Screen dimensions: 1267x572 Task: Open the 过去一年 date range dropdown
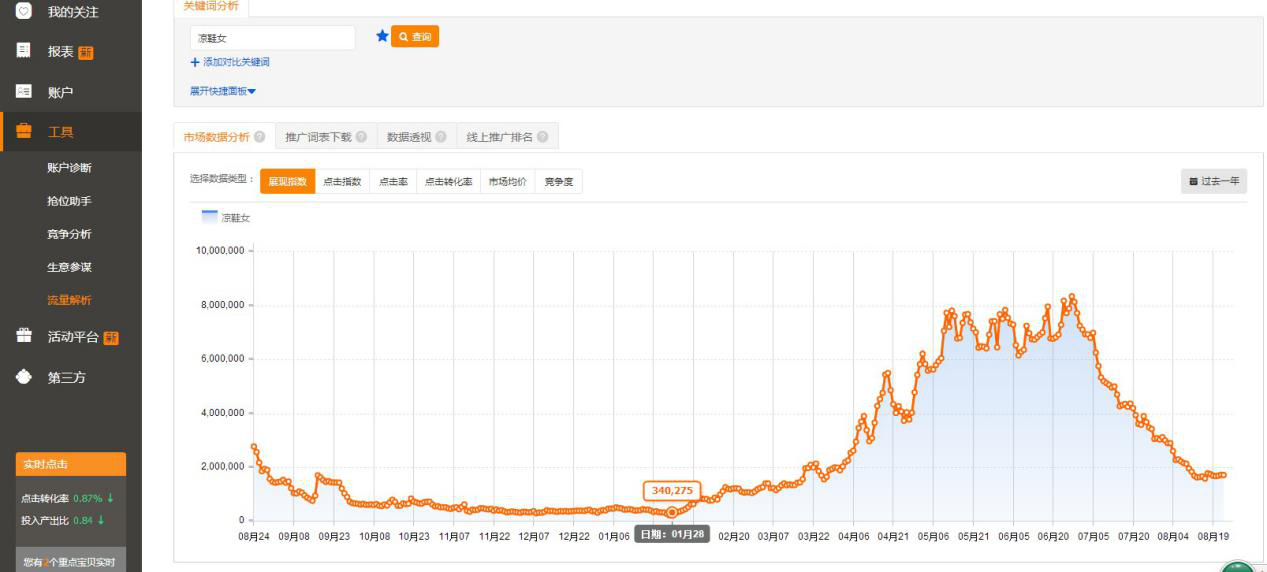(x=1214, y=182)
